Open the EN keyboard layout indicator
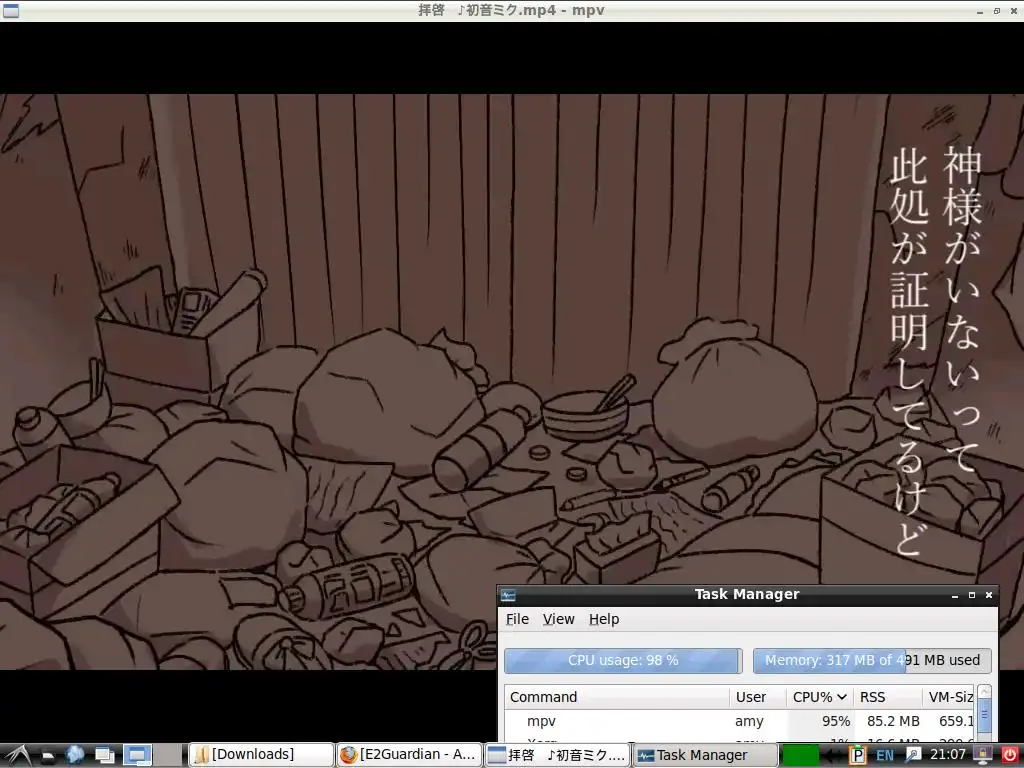 885,756
